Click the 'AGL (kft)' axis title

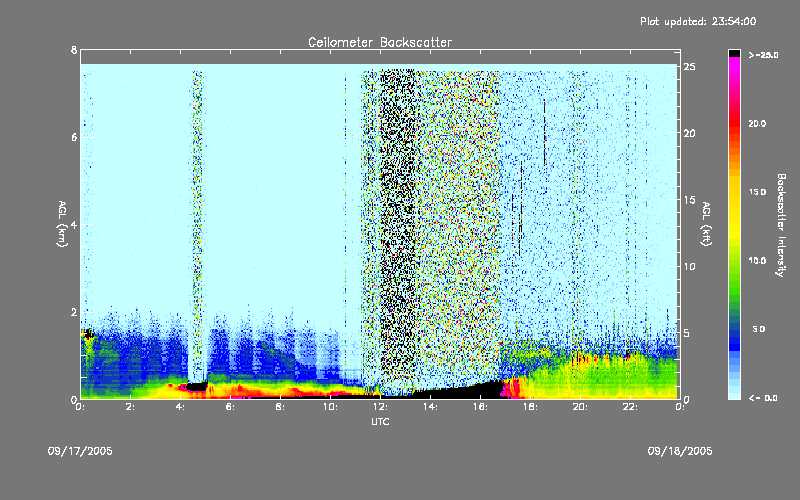coord(706,224)
